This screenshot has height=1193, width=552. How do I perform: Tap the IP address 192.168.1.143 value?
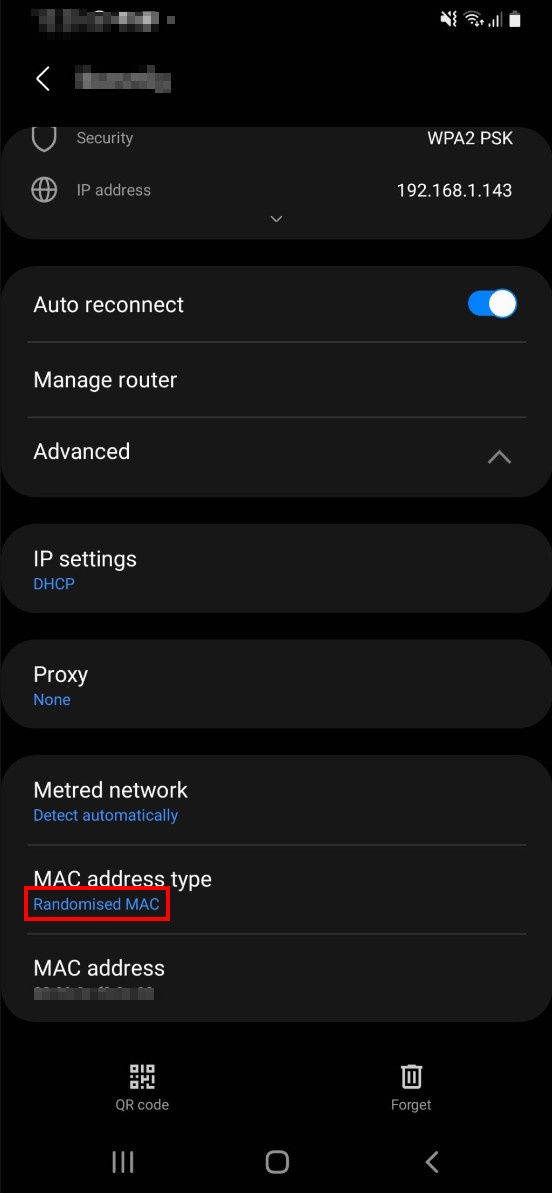tap(454, 190)
